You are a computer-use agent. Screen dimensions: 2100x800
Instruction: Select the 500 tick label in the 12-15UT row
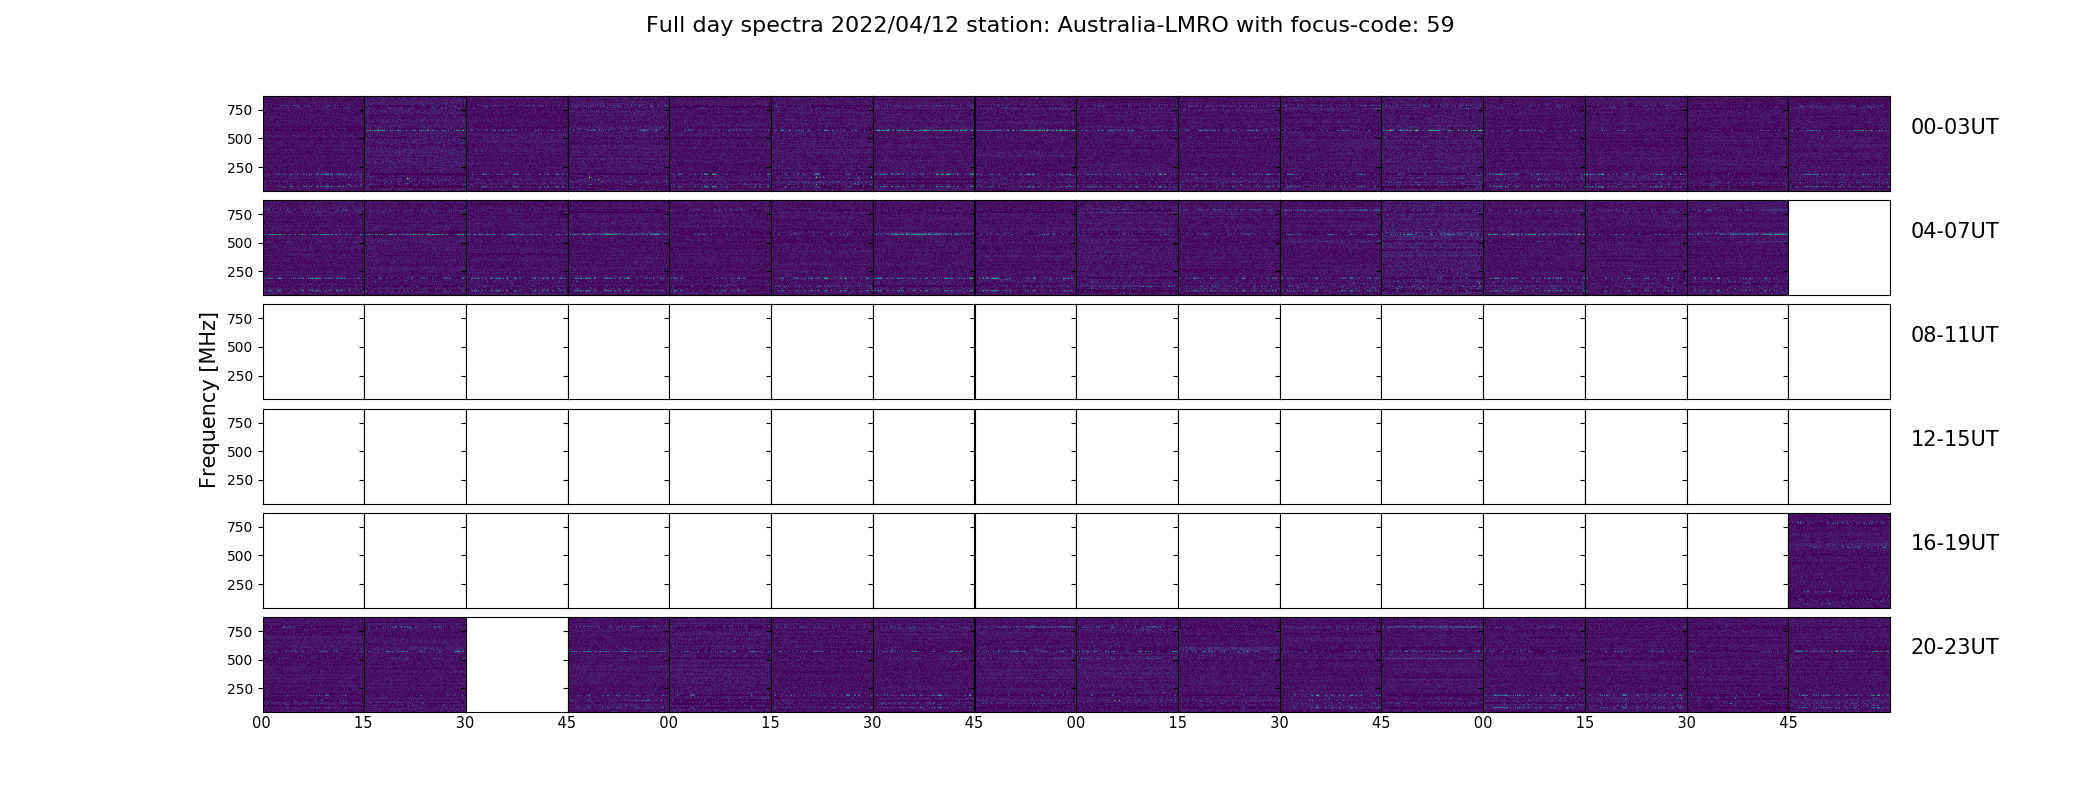(240, 452)
